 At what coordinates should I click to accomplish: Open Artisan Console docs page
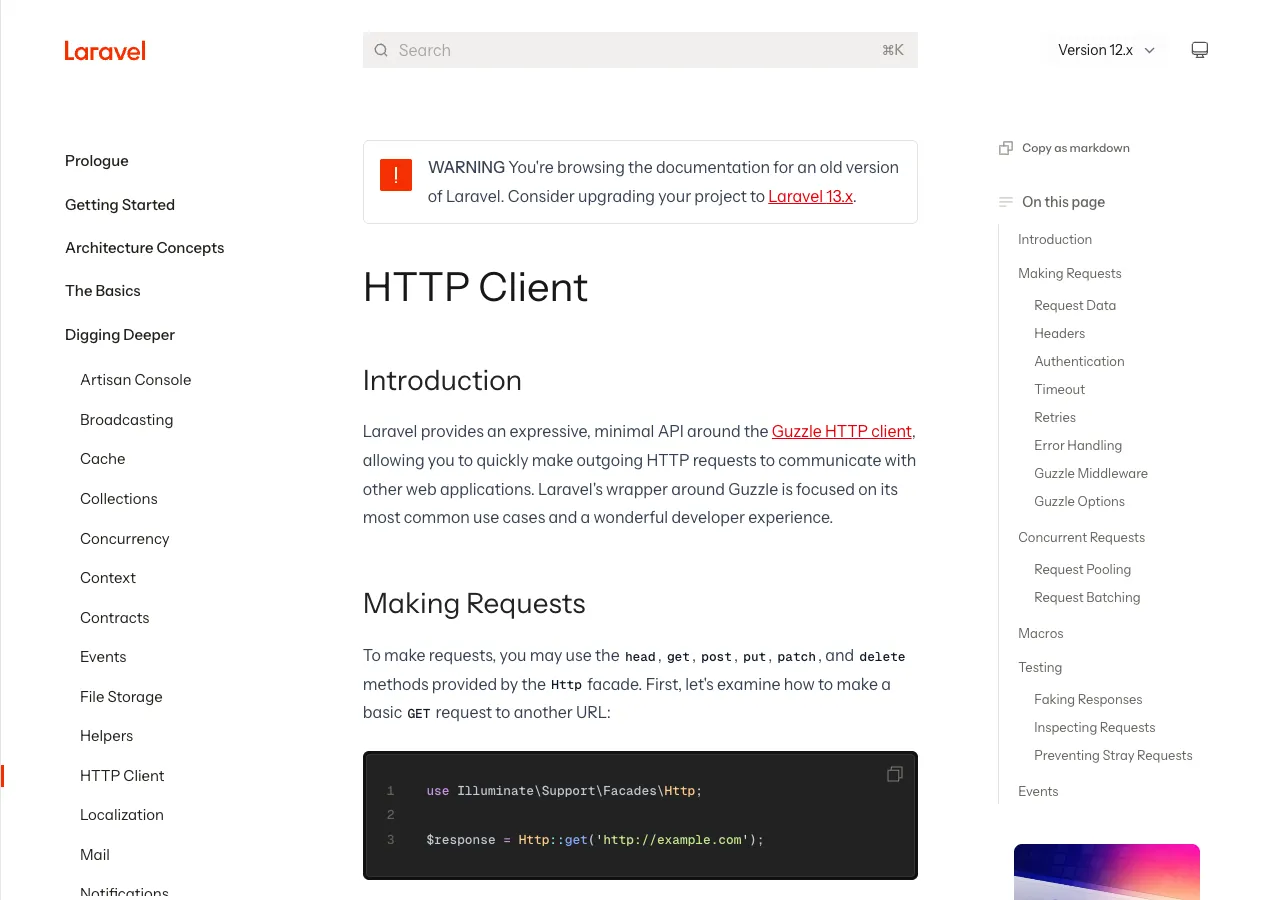click(x=136, y=380)
